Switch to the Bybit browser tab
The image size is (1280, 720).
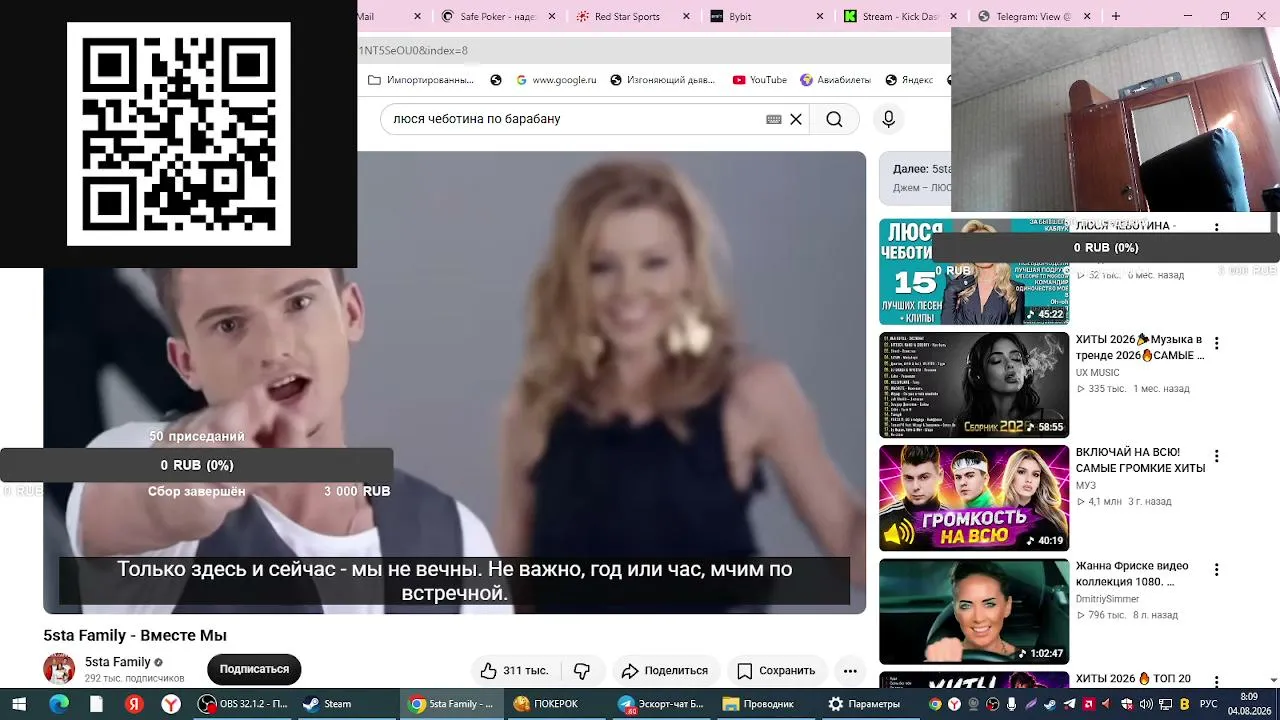(766, 16)
